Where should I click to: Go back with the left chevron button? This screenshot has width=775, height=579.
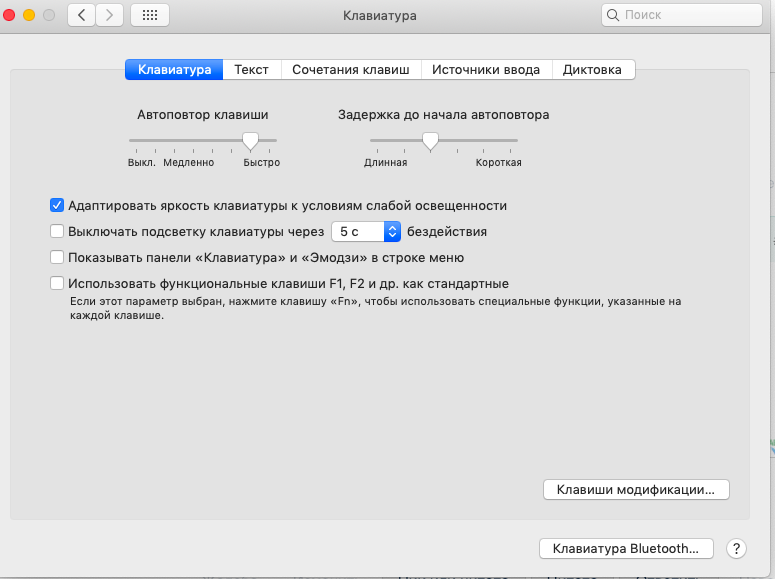82,15
